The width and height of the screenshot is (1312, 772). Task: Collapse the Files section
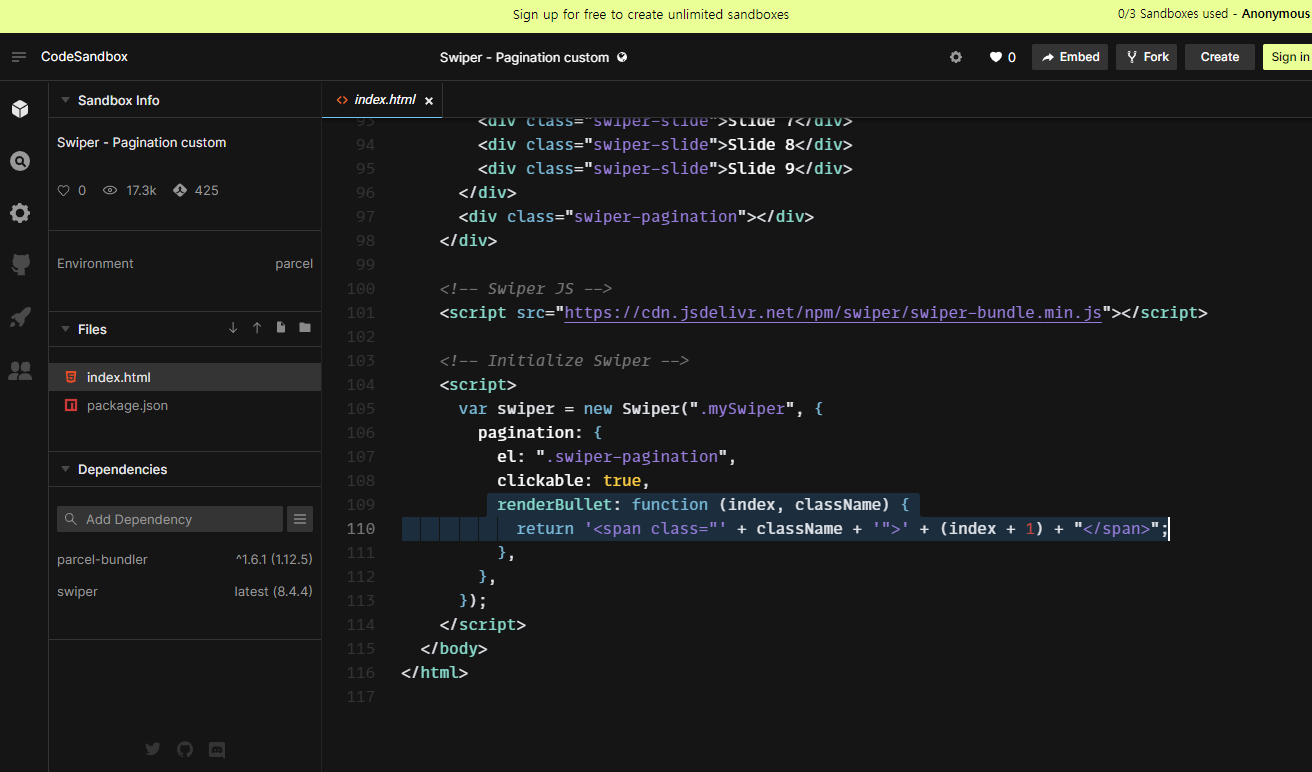pyautogui.click(x=66, y=329)
